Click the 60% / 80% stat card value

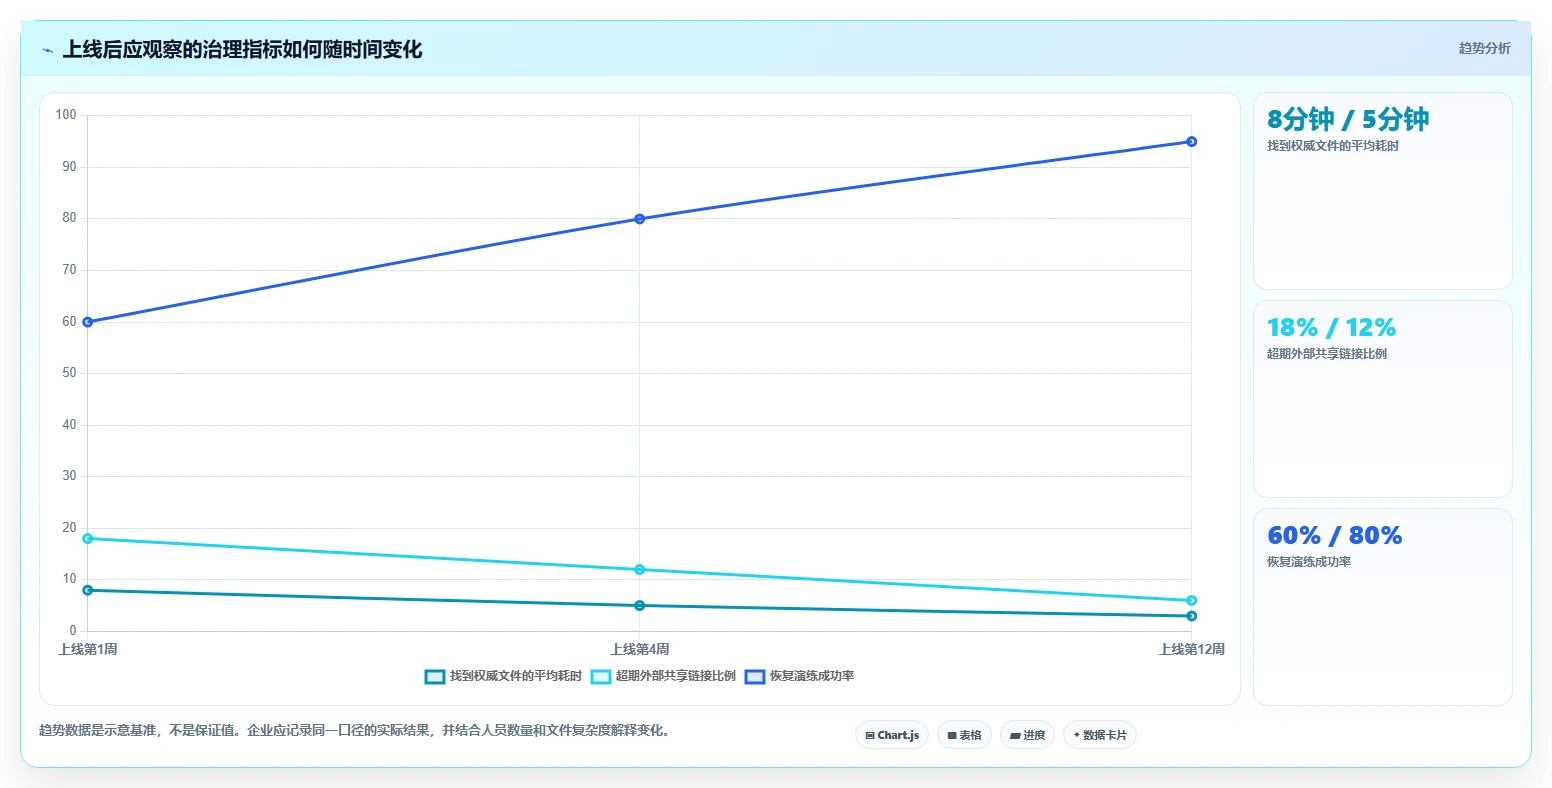(x=1335, y=535)
